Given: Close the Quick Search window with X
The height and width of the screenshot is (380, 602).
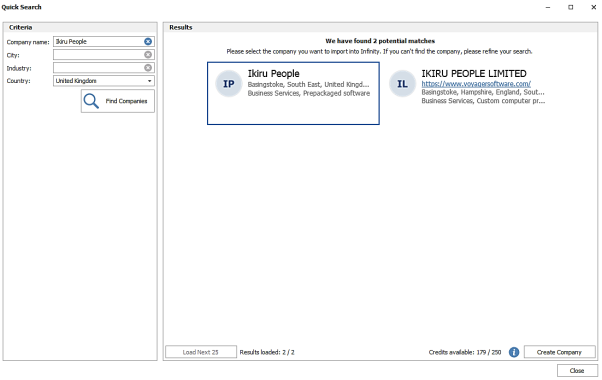Looking at the screenshot, I should click(593, 7).
